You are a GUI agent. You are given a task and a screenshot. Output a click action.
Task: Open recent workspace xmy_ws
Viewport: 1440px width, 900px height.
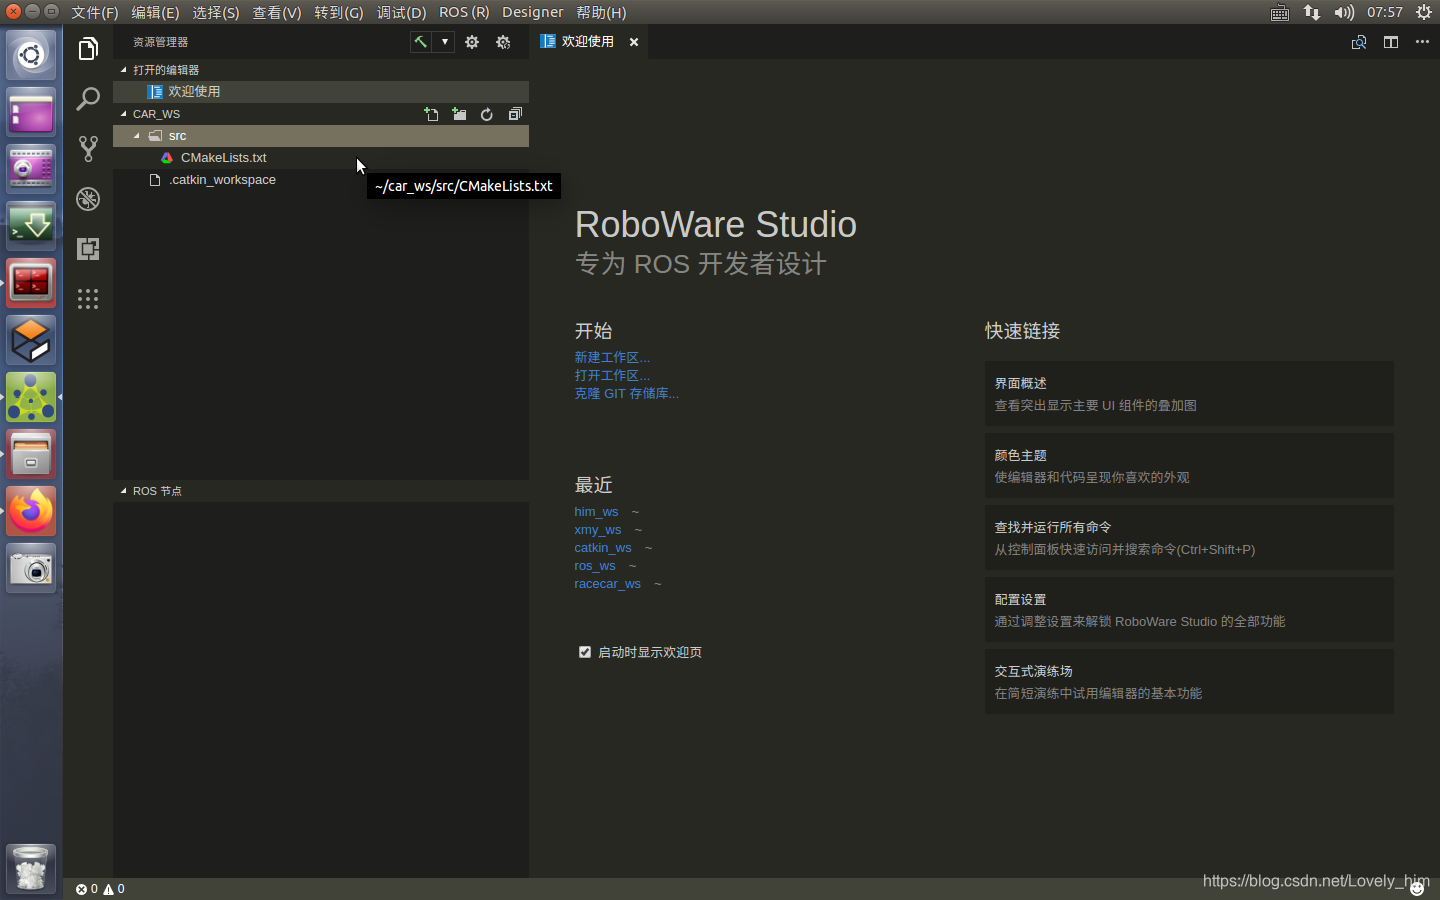[598, 530]
